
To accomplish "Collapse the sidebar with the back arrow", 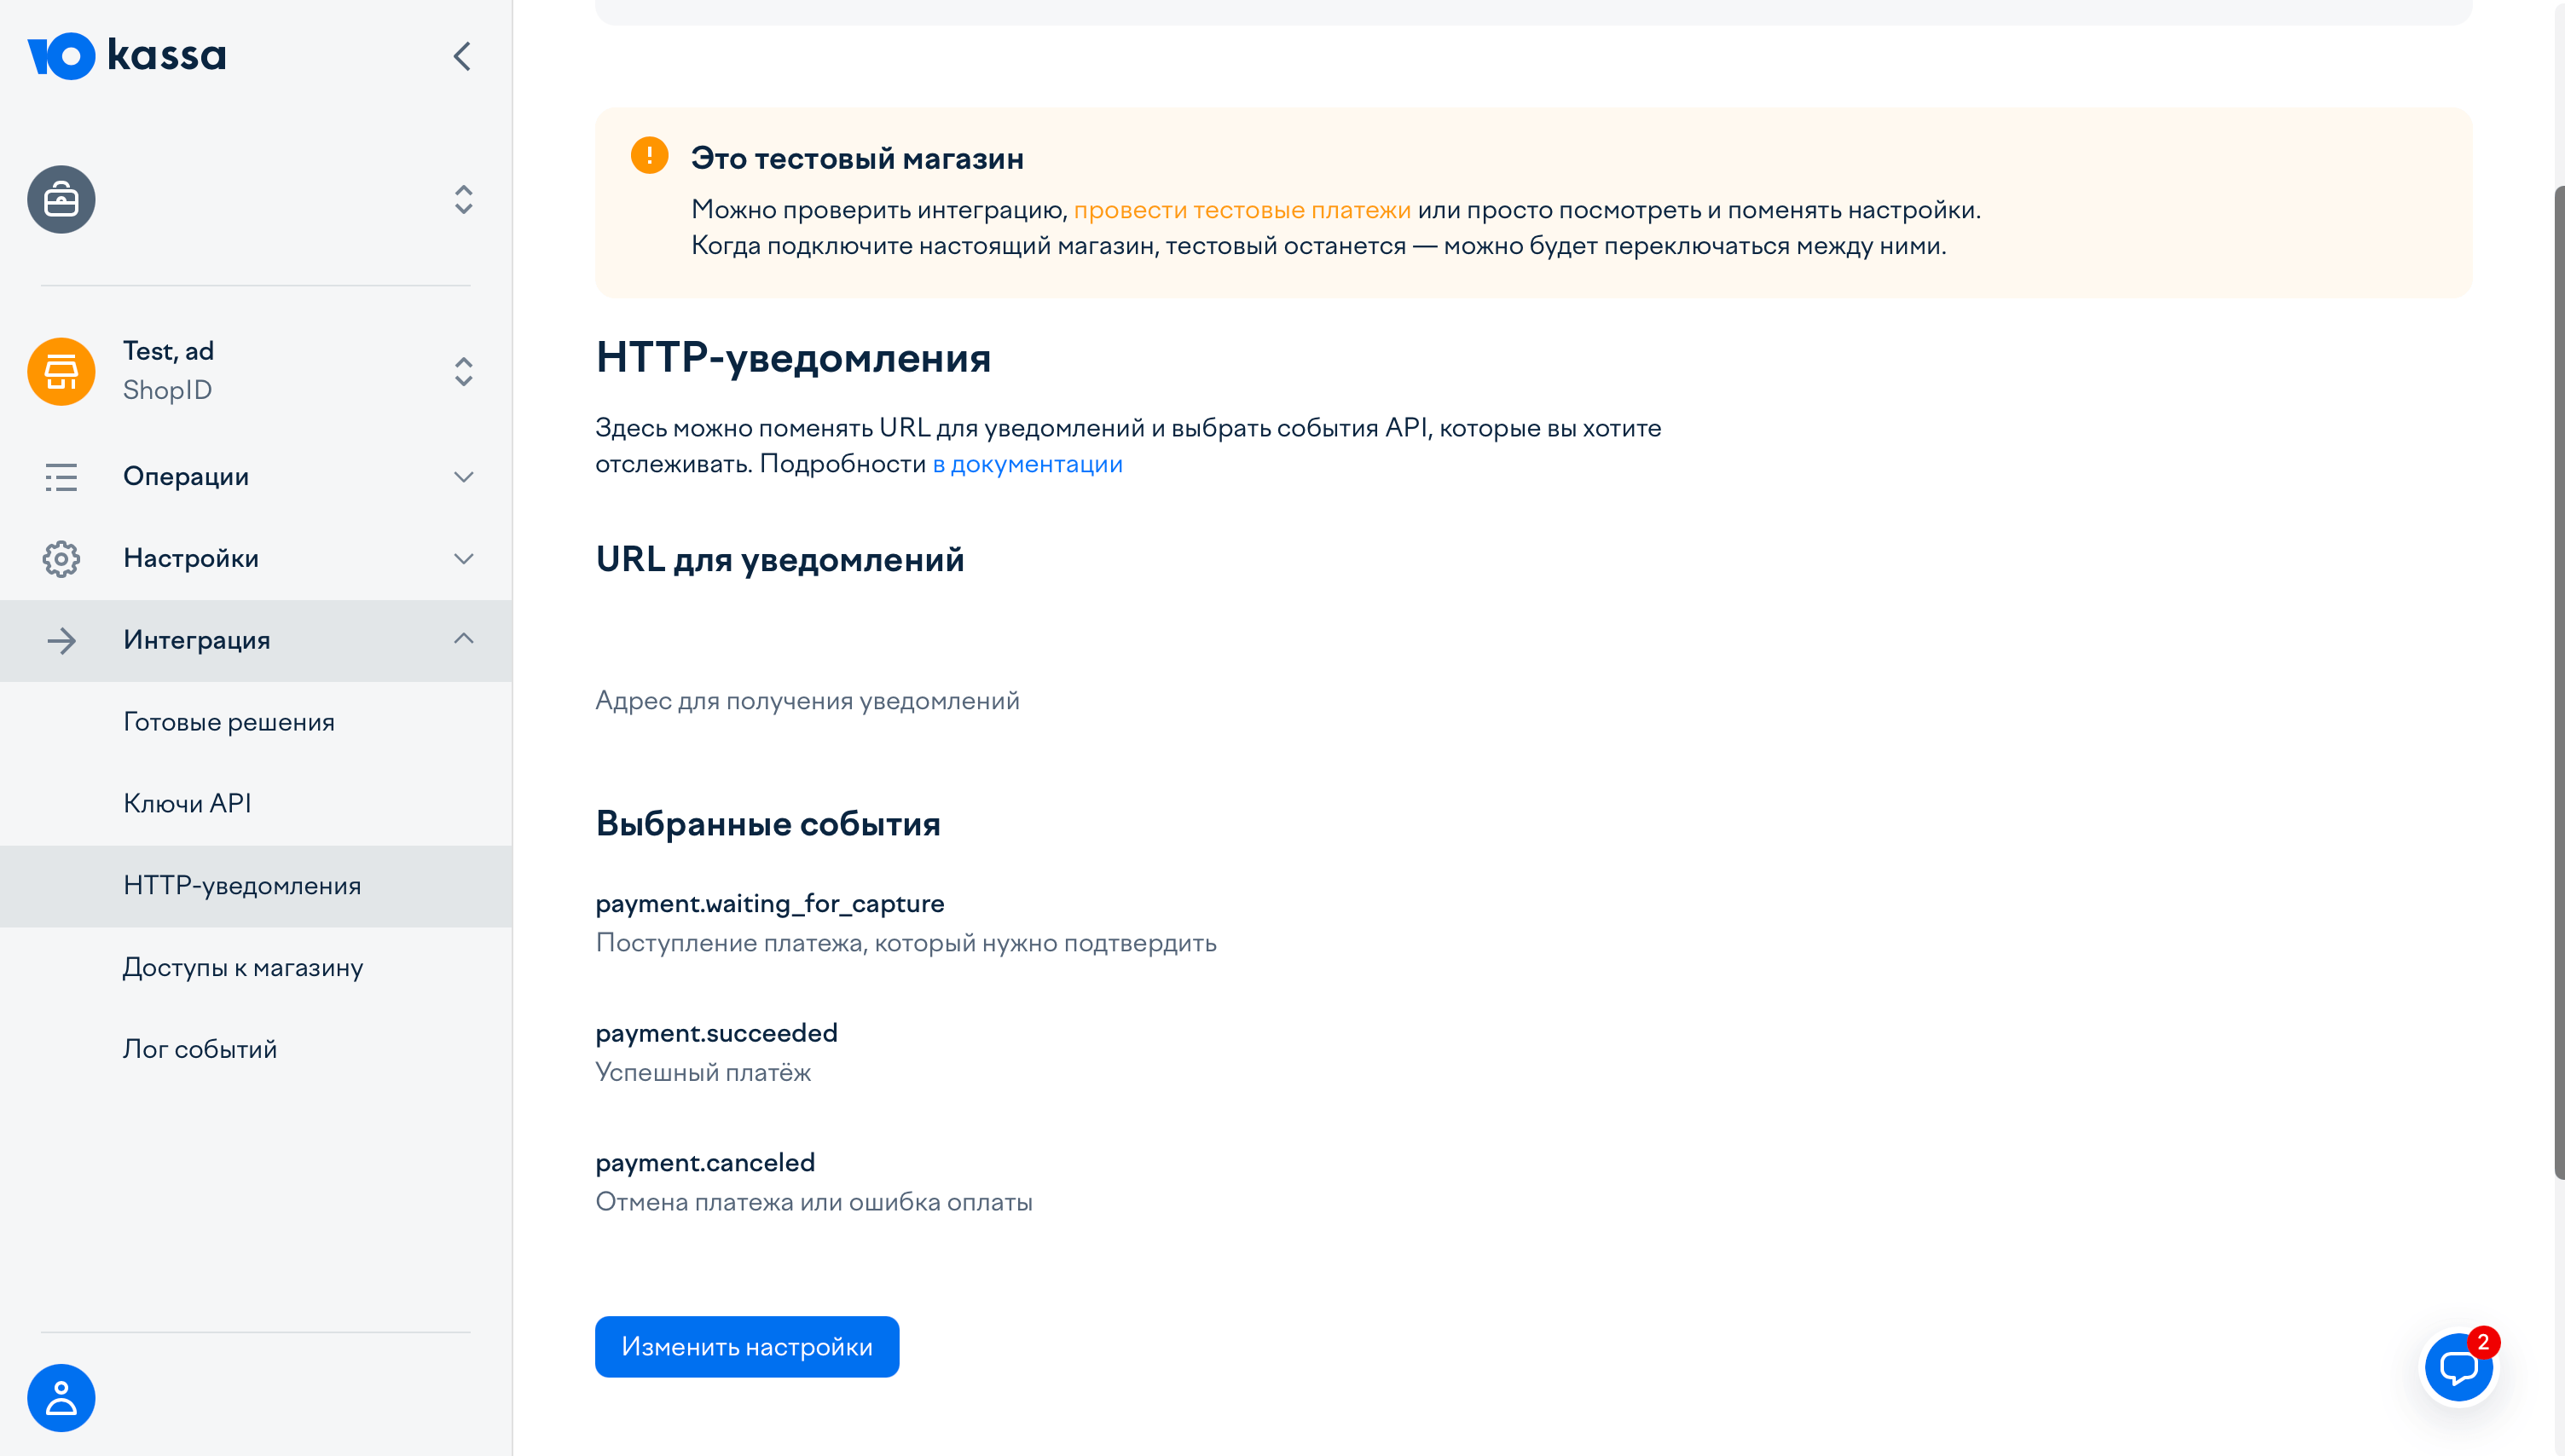I will click(461, 57).
